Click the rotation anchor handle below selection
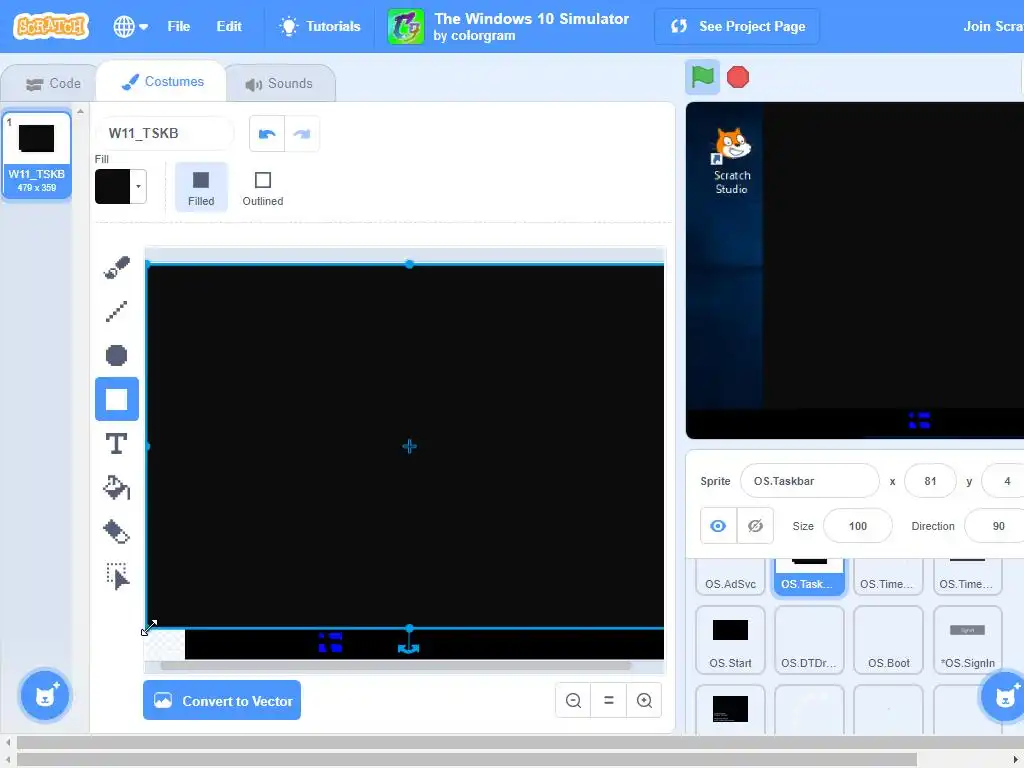Screen dimensions: 1024x768 408,647
